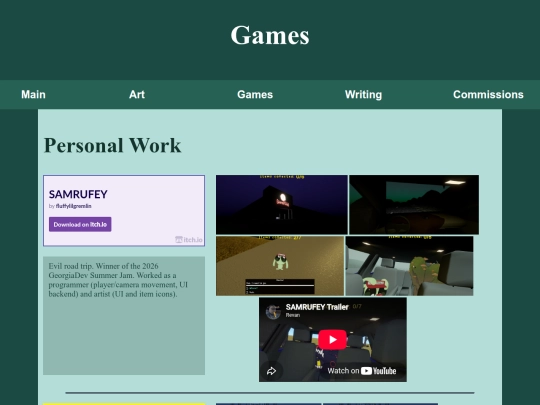Screen dimensions: 540x405
Task: Click the Games page title
Action: click(x=270, y=35)
